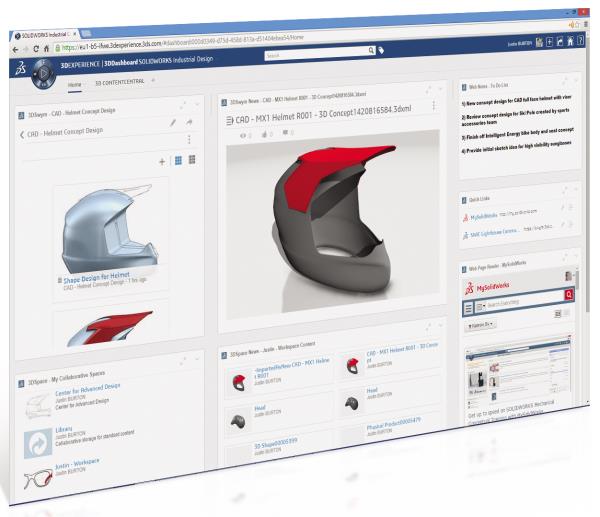Click the share arrow in Helmet Concept Design panel
Viewport: 600px width, 517px height.
pos(189,122)
